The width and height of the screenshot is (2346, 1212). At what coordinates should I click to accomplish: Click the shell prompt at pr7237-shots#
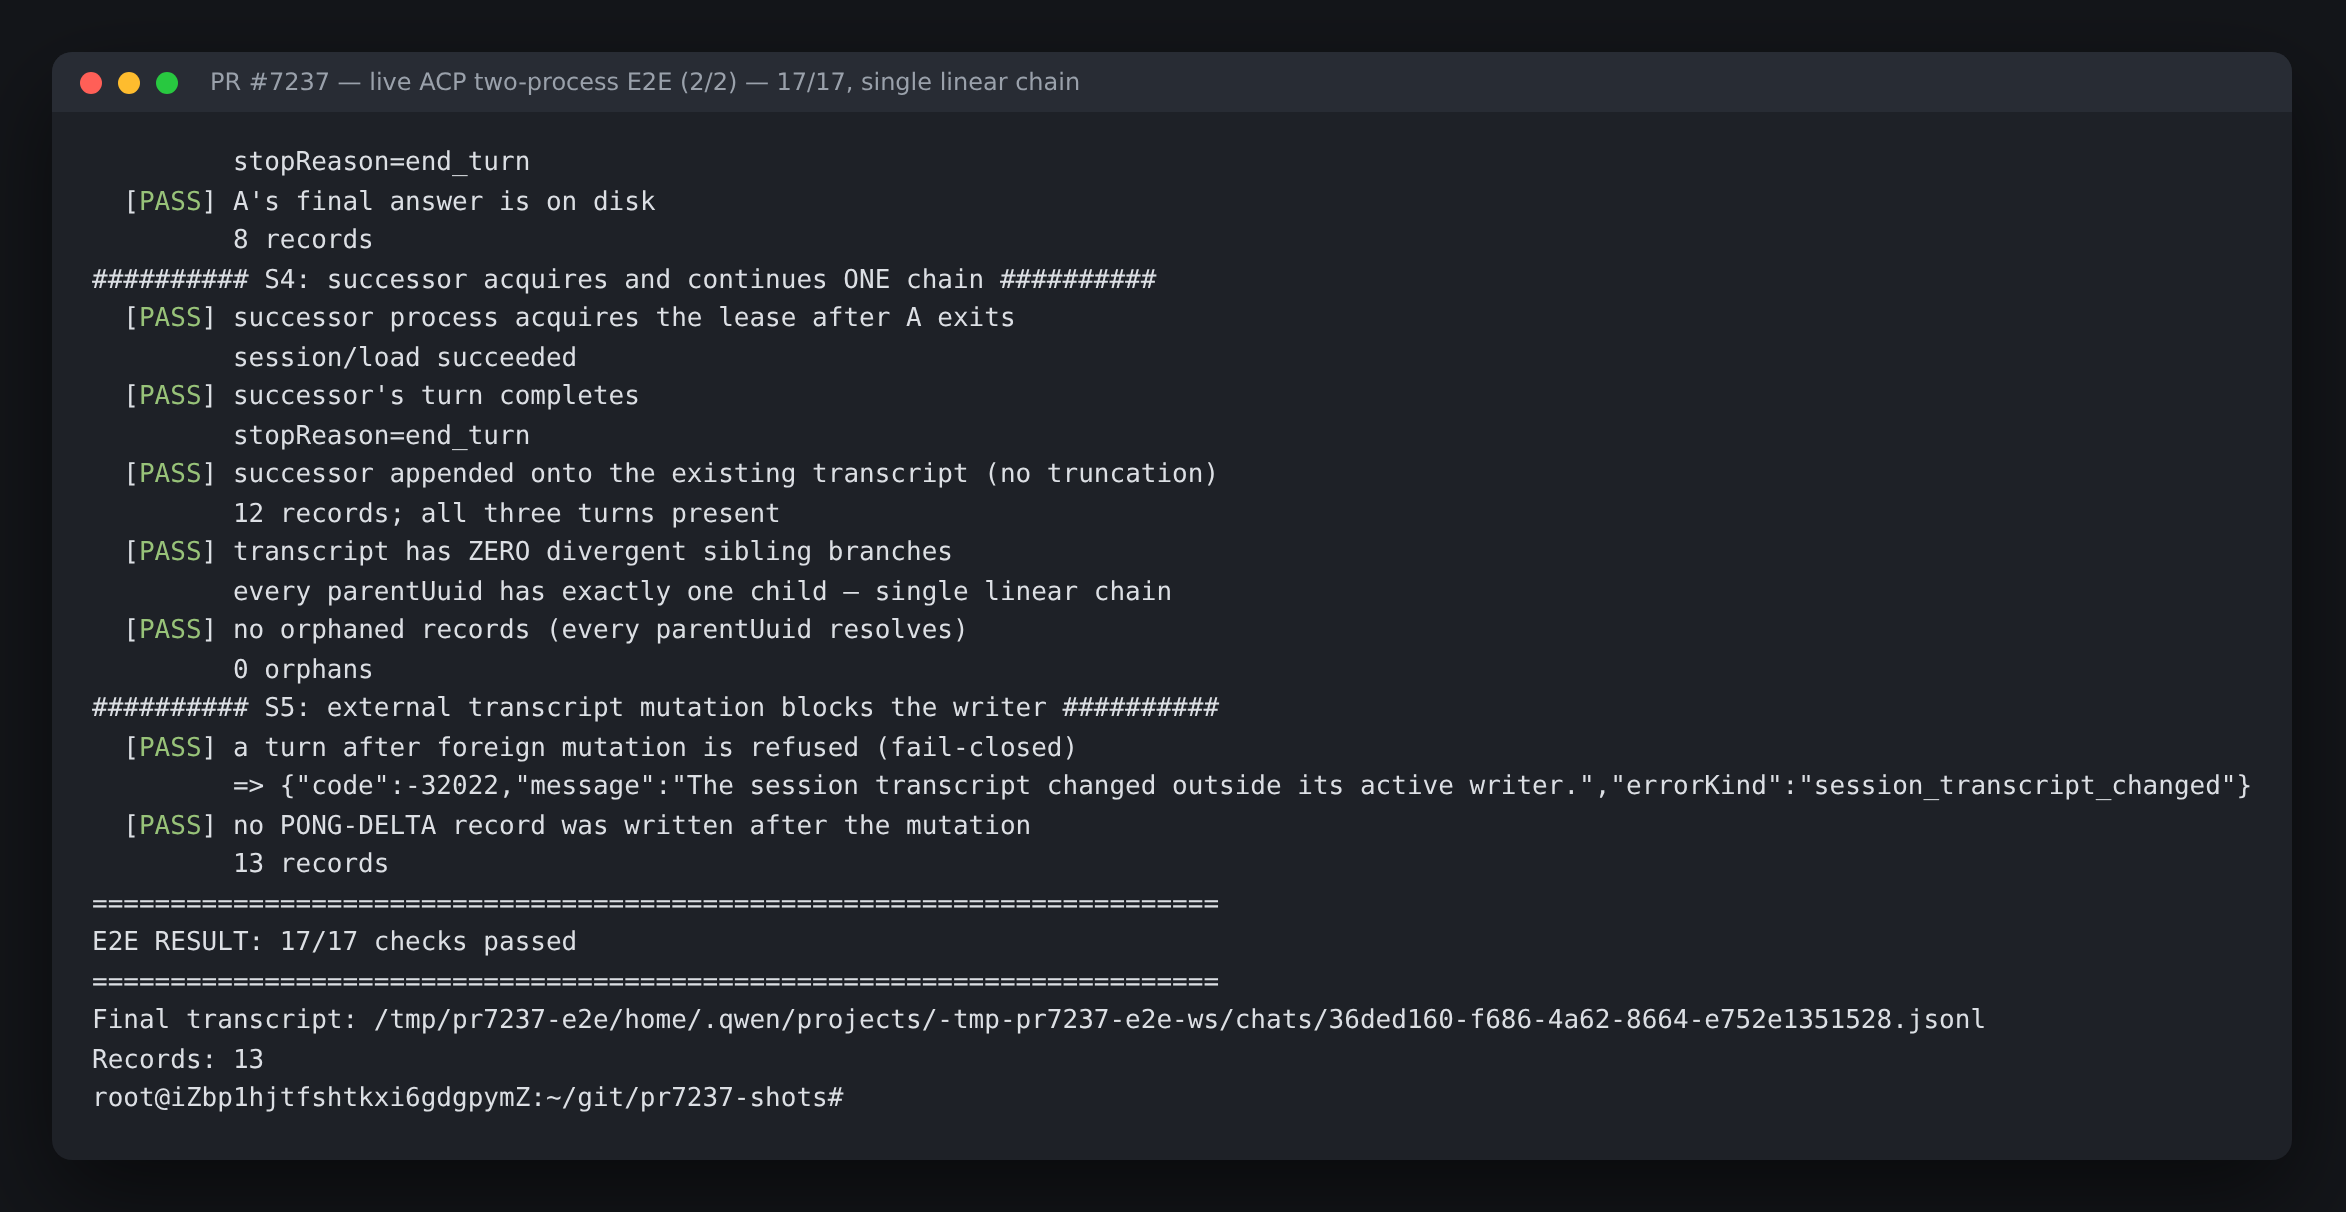pyautogui.click(x=468, y=1097)
